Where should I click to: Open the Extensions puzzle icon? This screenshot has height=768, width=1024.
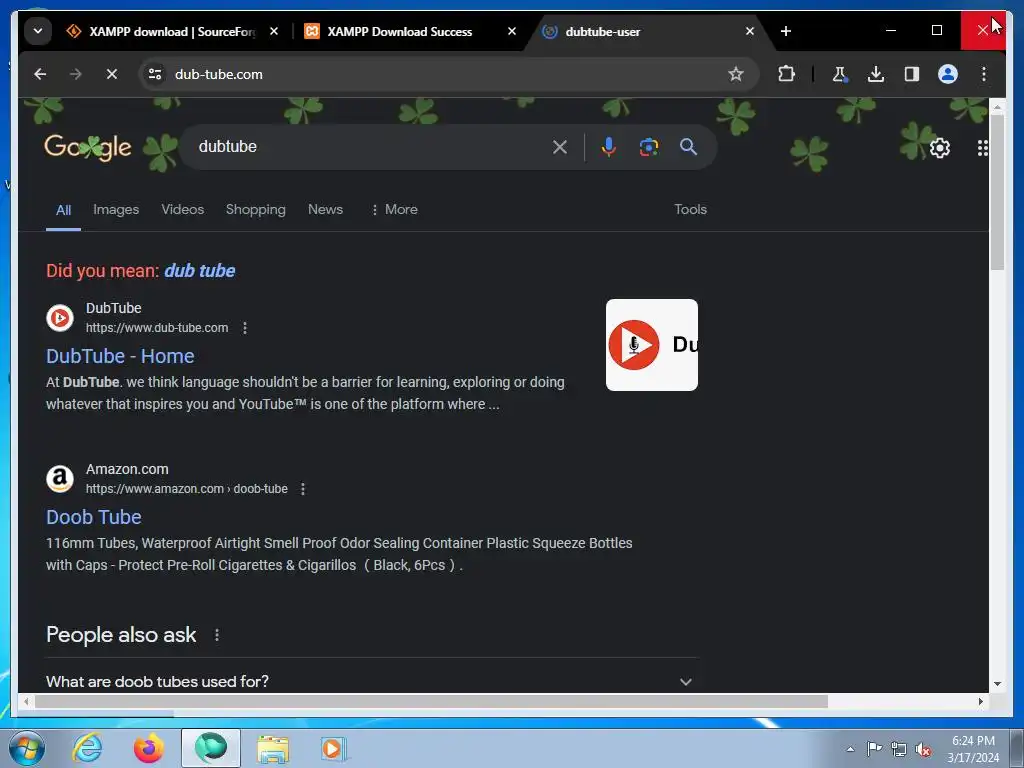(x=786, y=74)
